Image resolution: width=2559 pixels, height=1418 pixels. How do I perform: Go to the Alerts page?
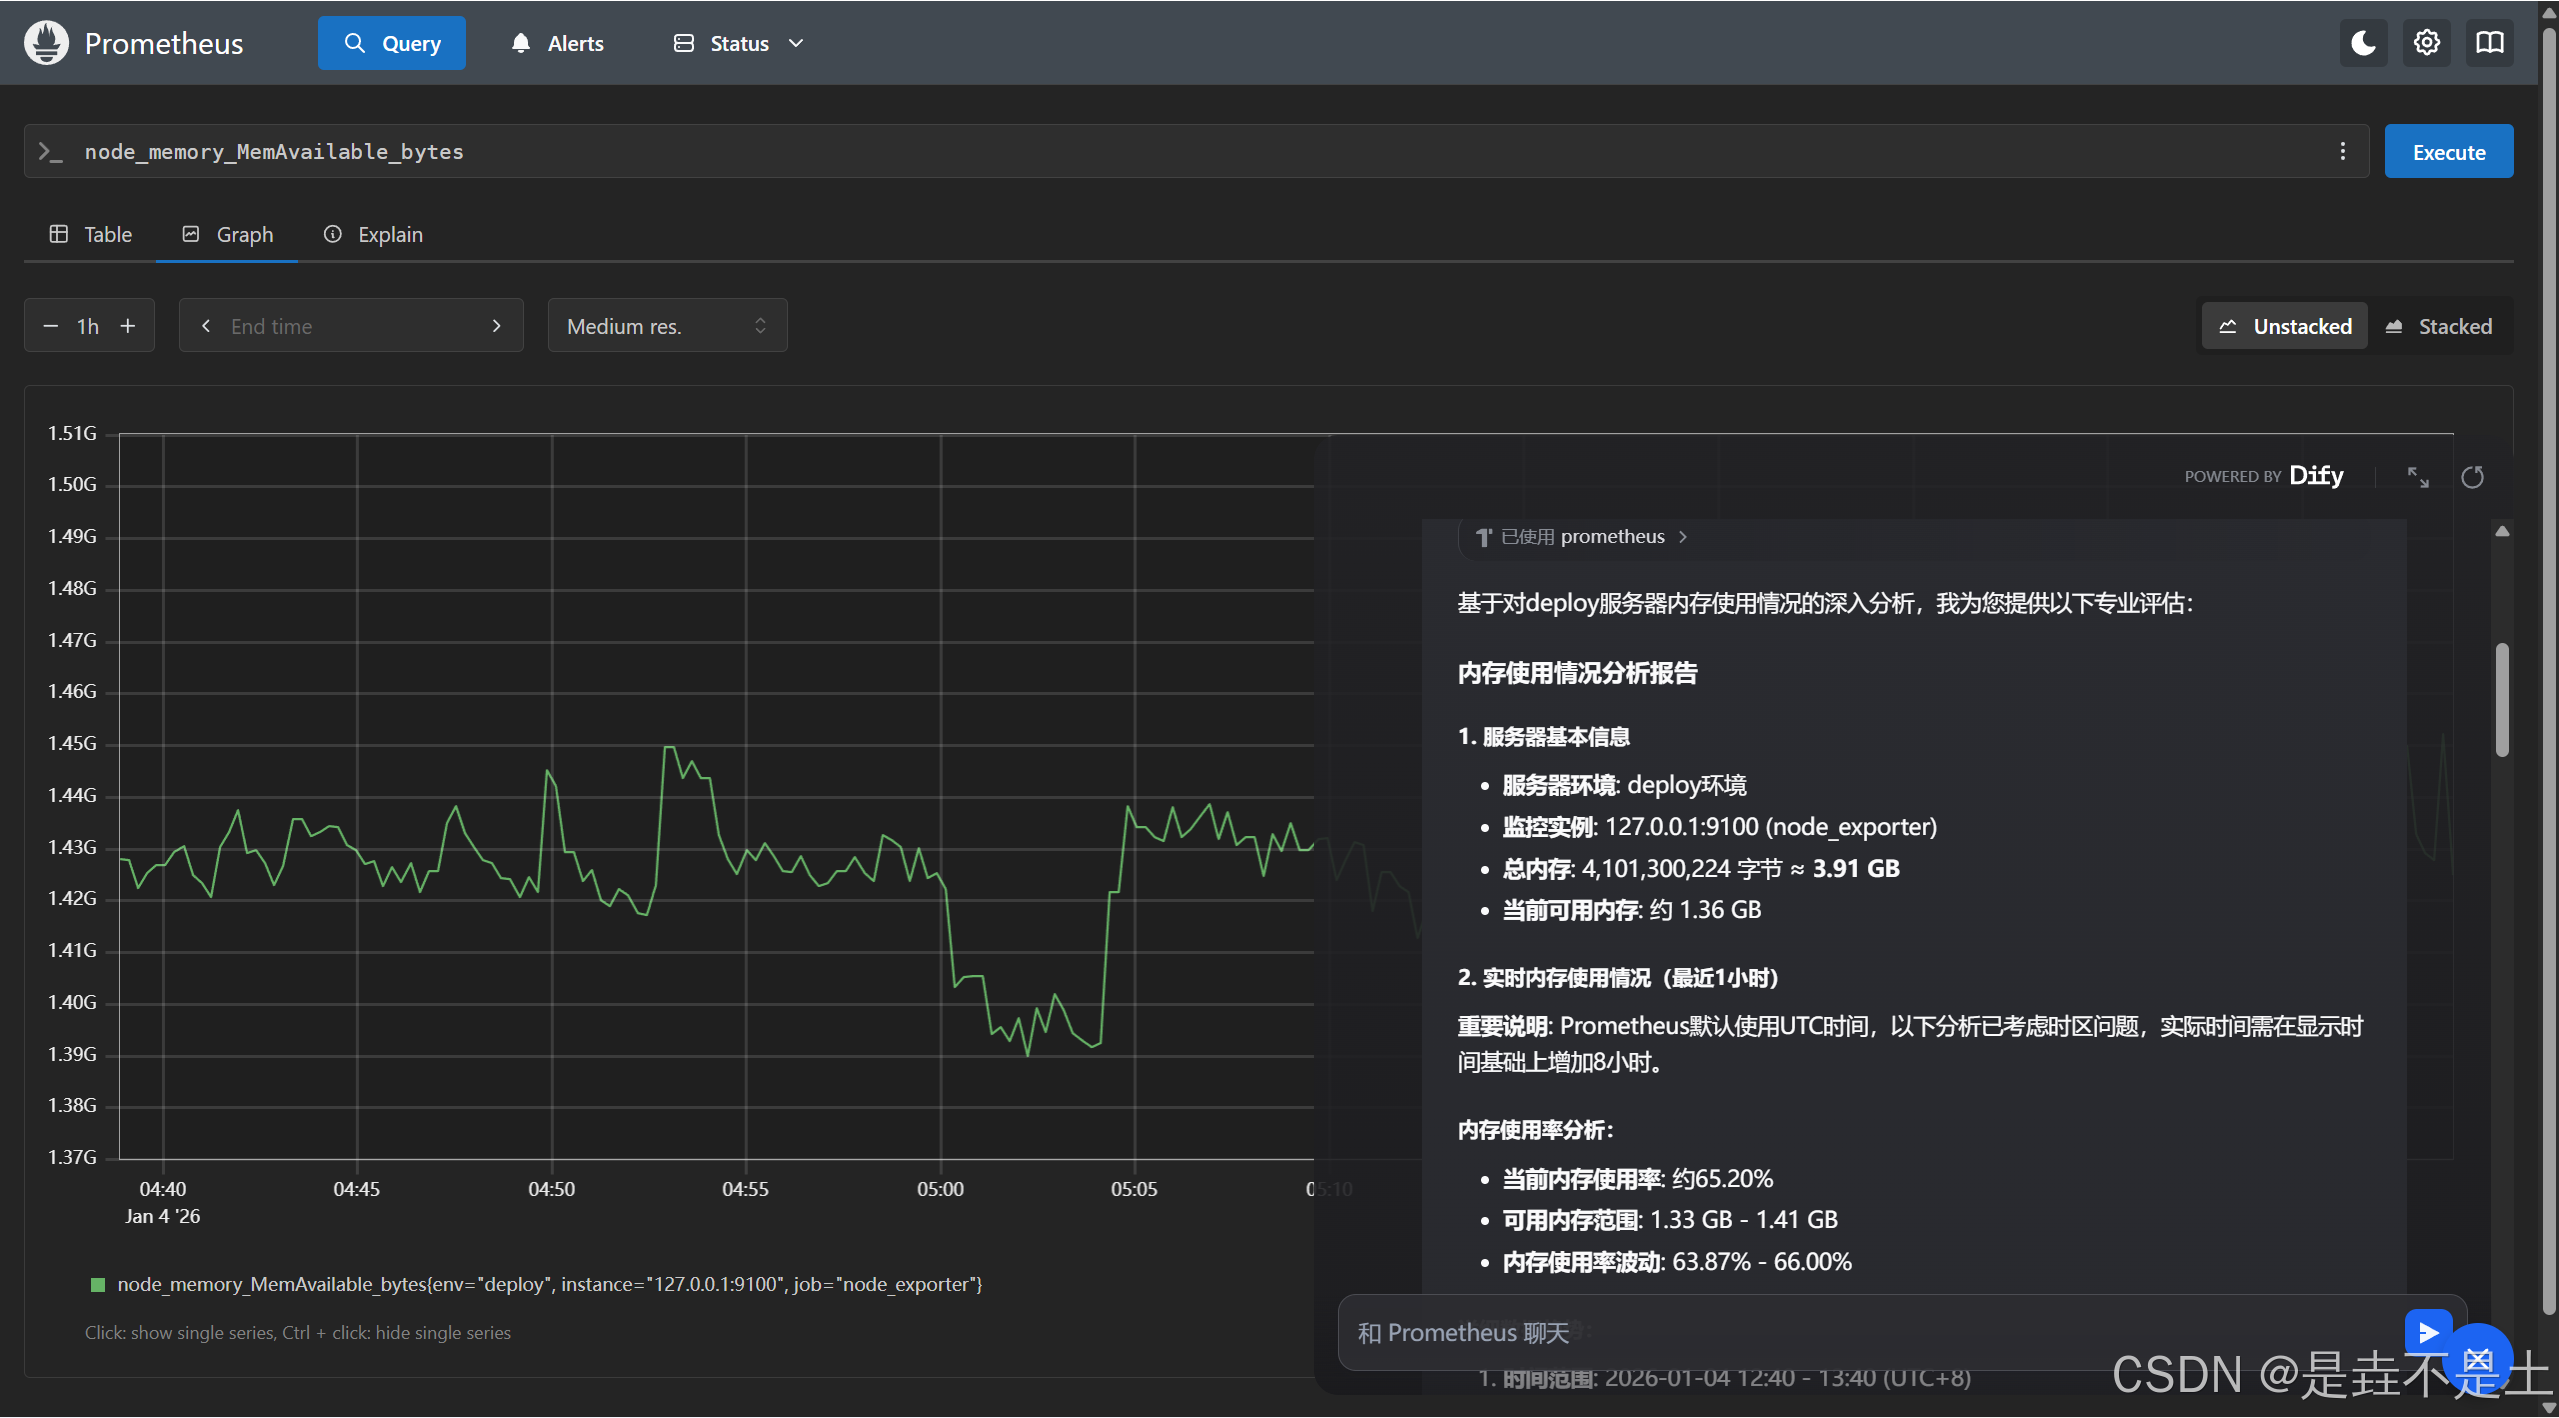point(558,43)
